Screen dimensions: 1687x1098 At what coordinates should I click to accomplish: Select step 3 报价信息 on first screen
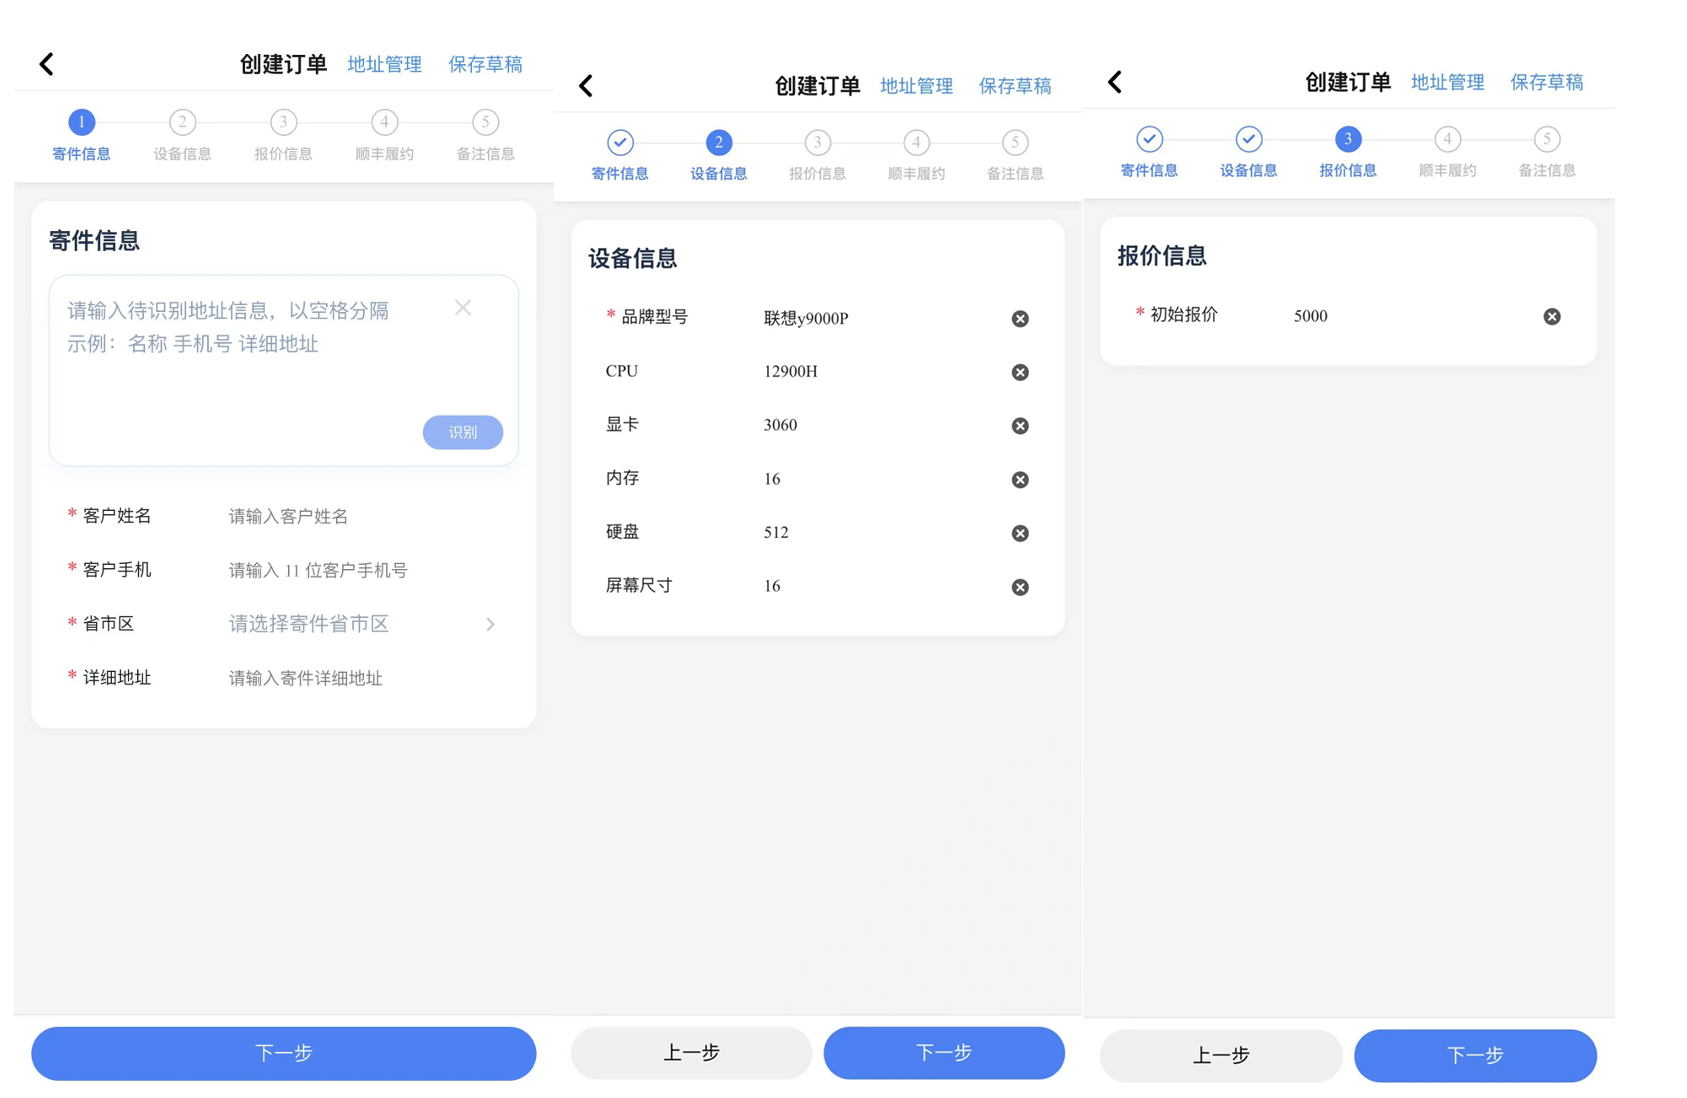(283, 136)
